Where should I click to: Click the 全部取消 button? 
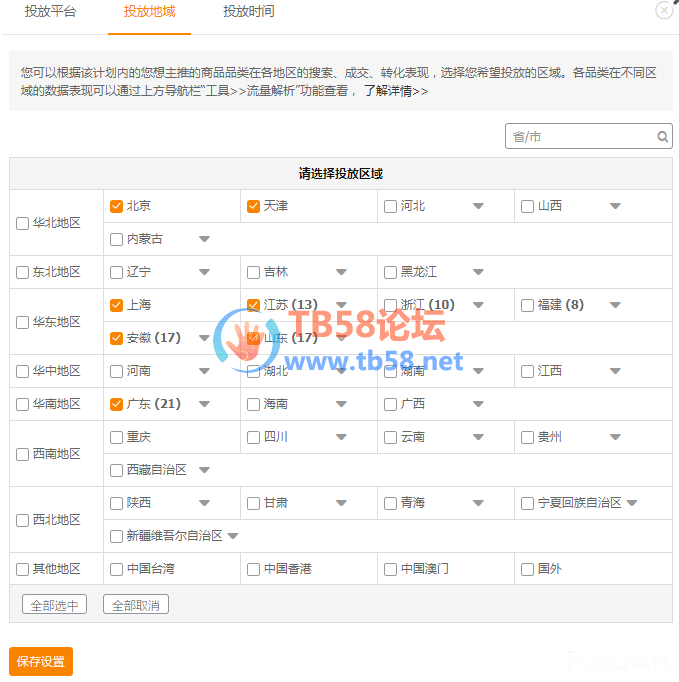pyautogui.click(x=136, y=605)
